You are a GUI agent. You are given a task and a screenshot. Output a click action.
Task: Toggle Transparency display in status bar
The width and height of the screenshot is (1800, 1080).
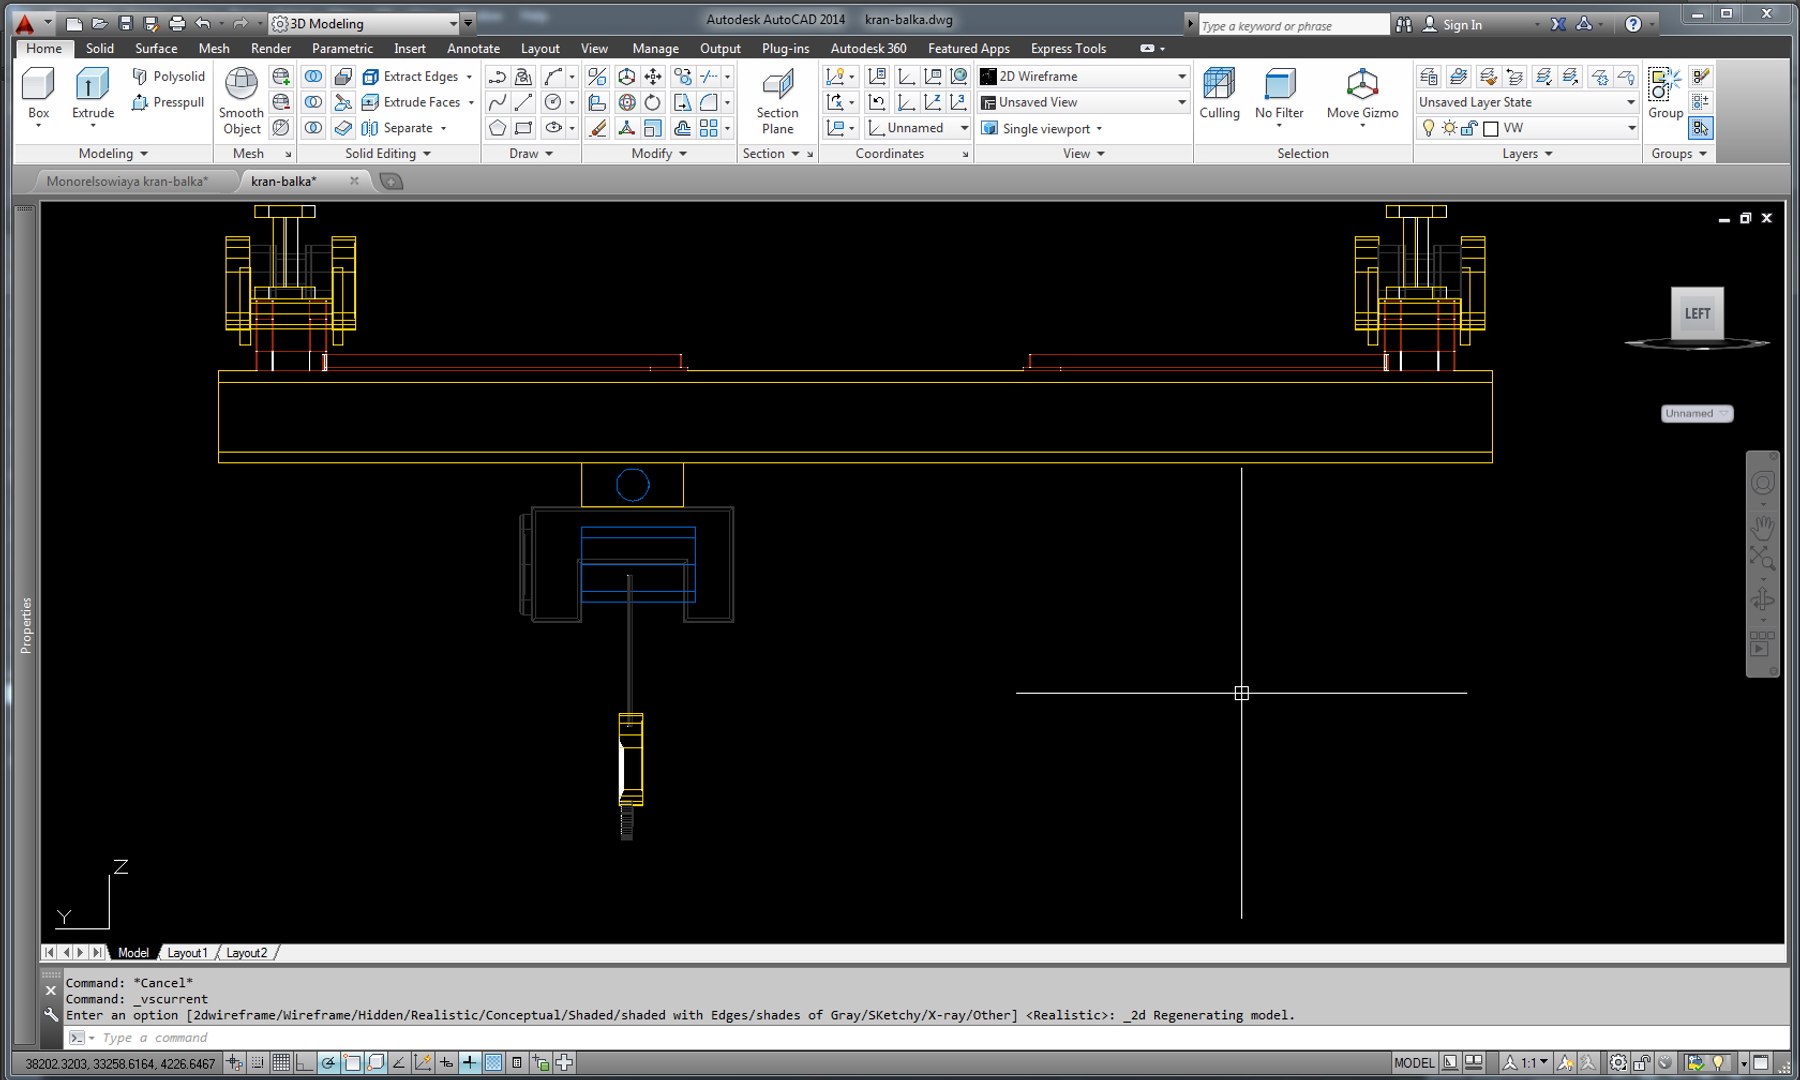click(x=493, y=1063)
